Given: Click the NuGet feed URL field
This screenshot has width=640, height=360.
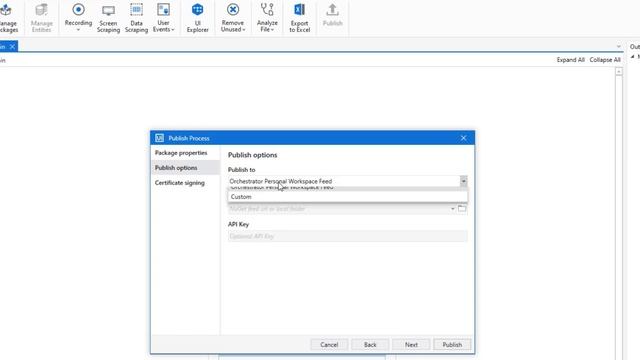Looking at the screenshot, I should tap(339, 209).
